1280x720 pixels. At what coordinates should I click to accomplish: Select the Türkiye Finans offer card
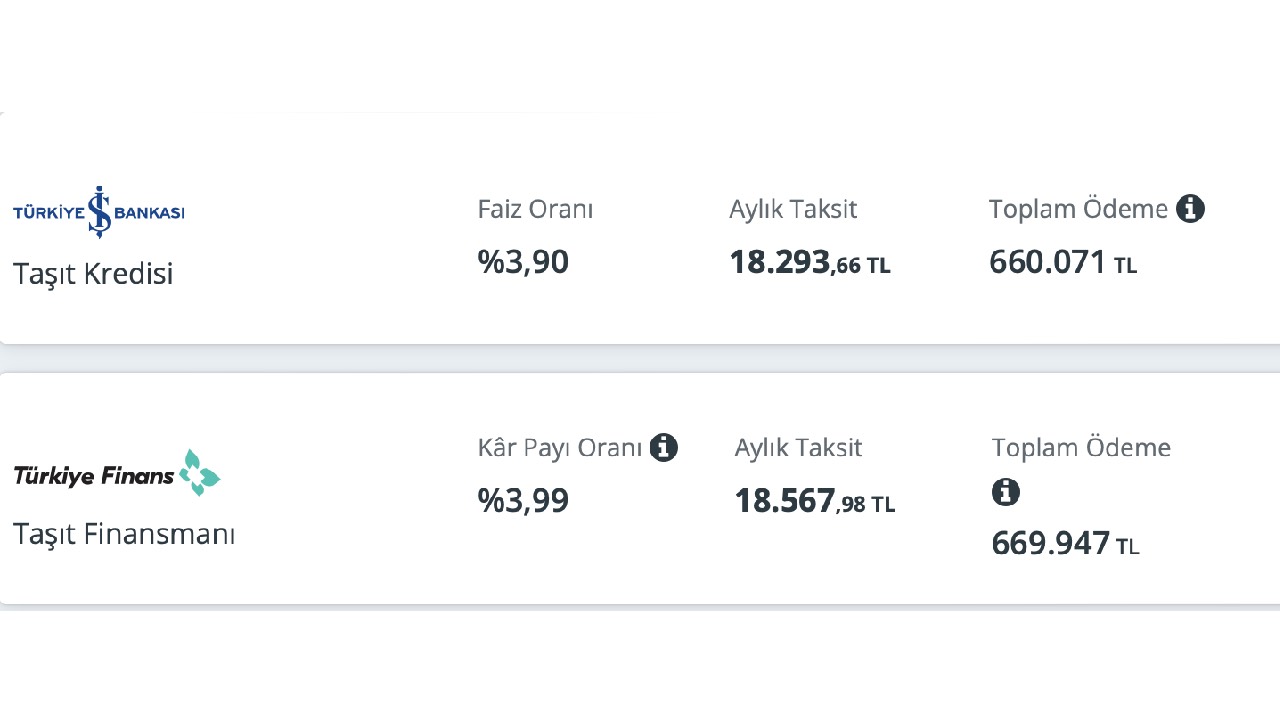pos(640,488)
